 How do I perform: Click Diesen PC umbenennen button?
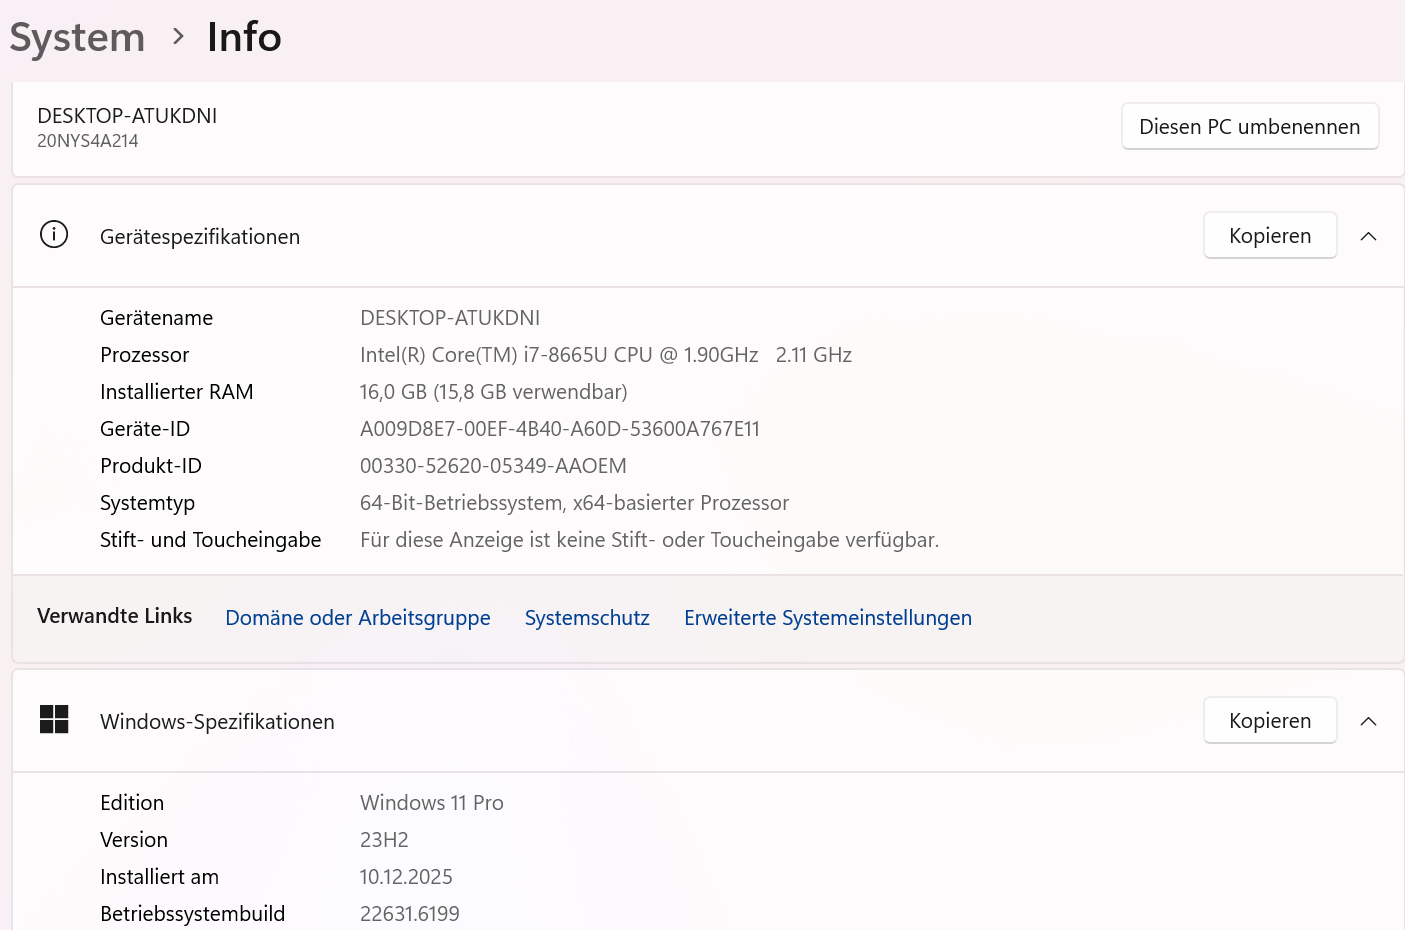(1250, 126)
